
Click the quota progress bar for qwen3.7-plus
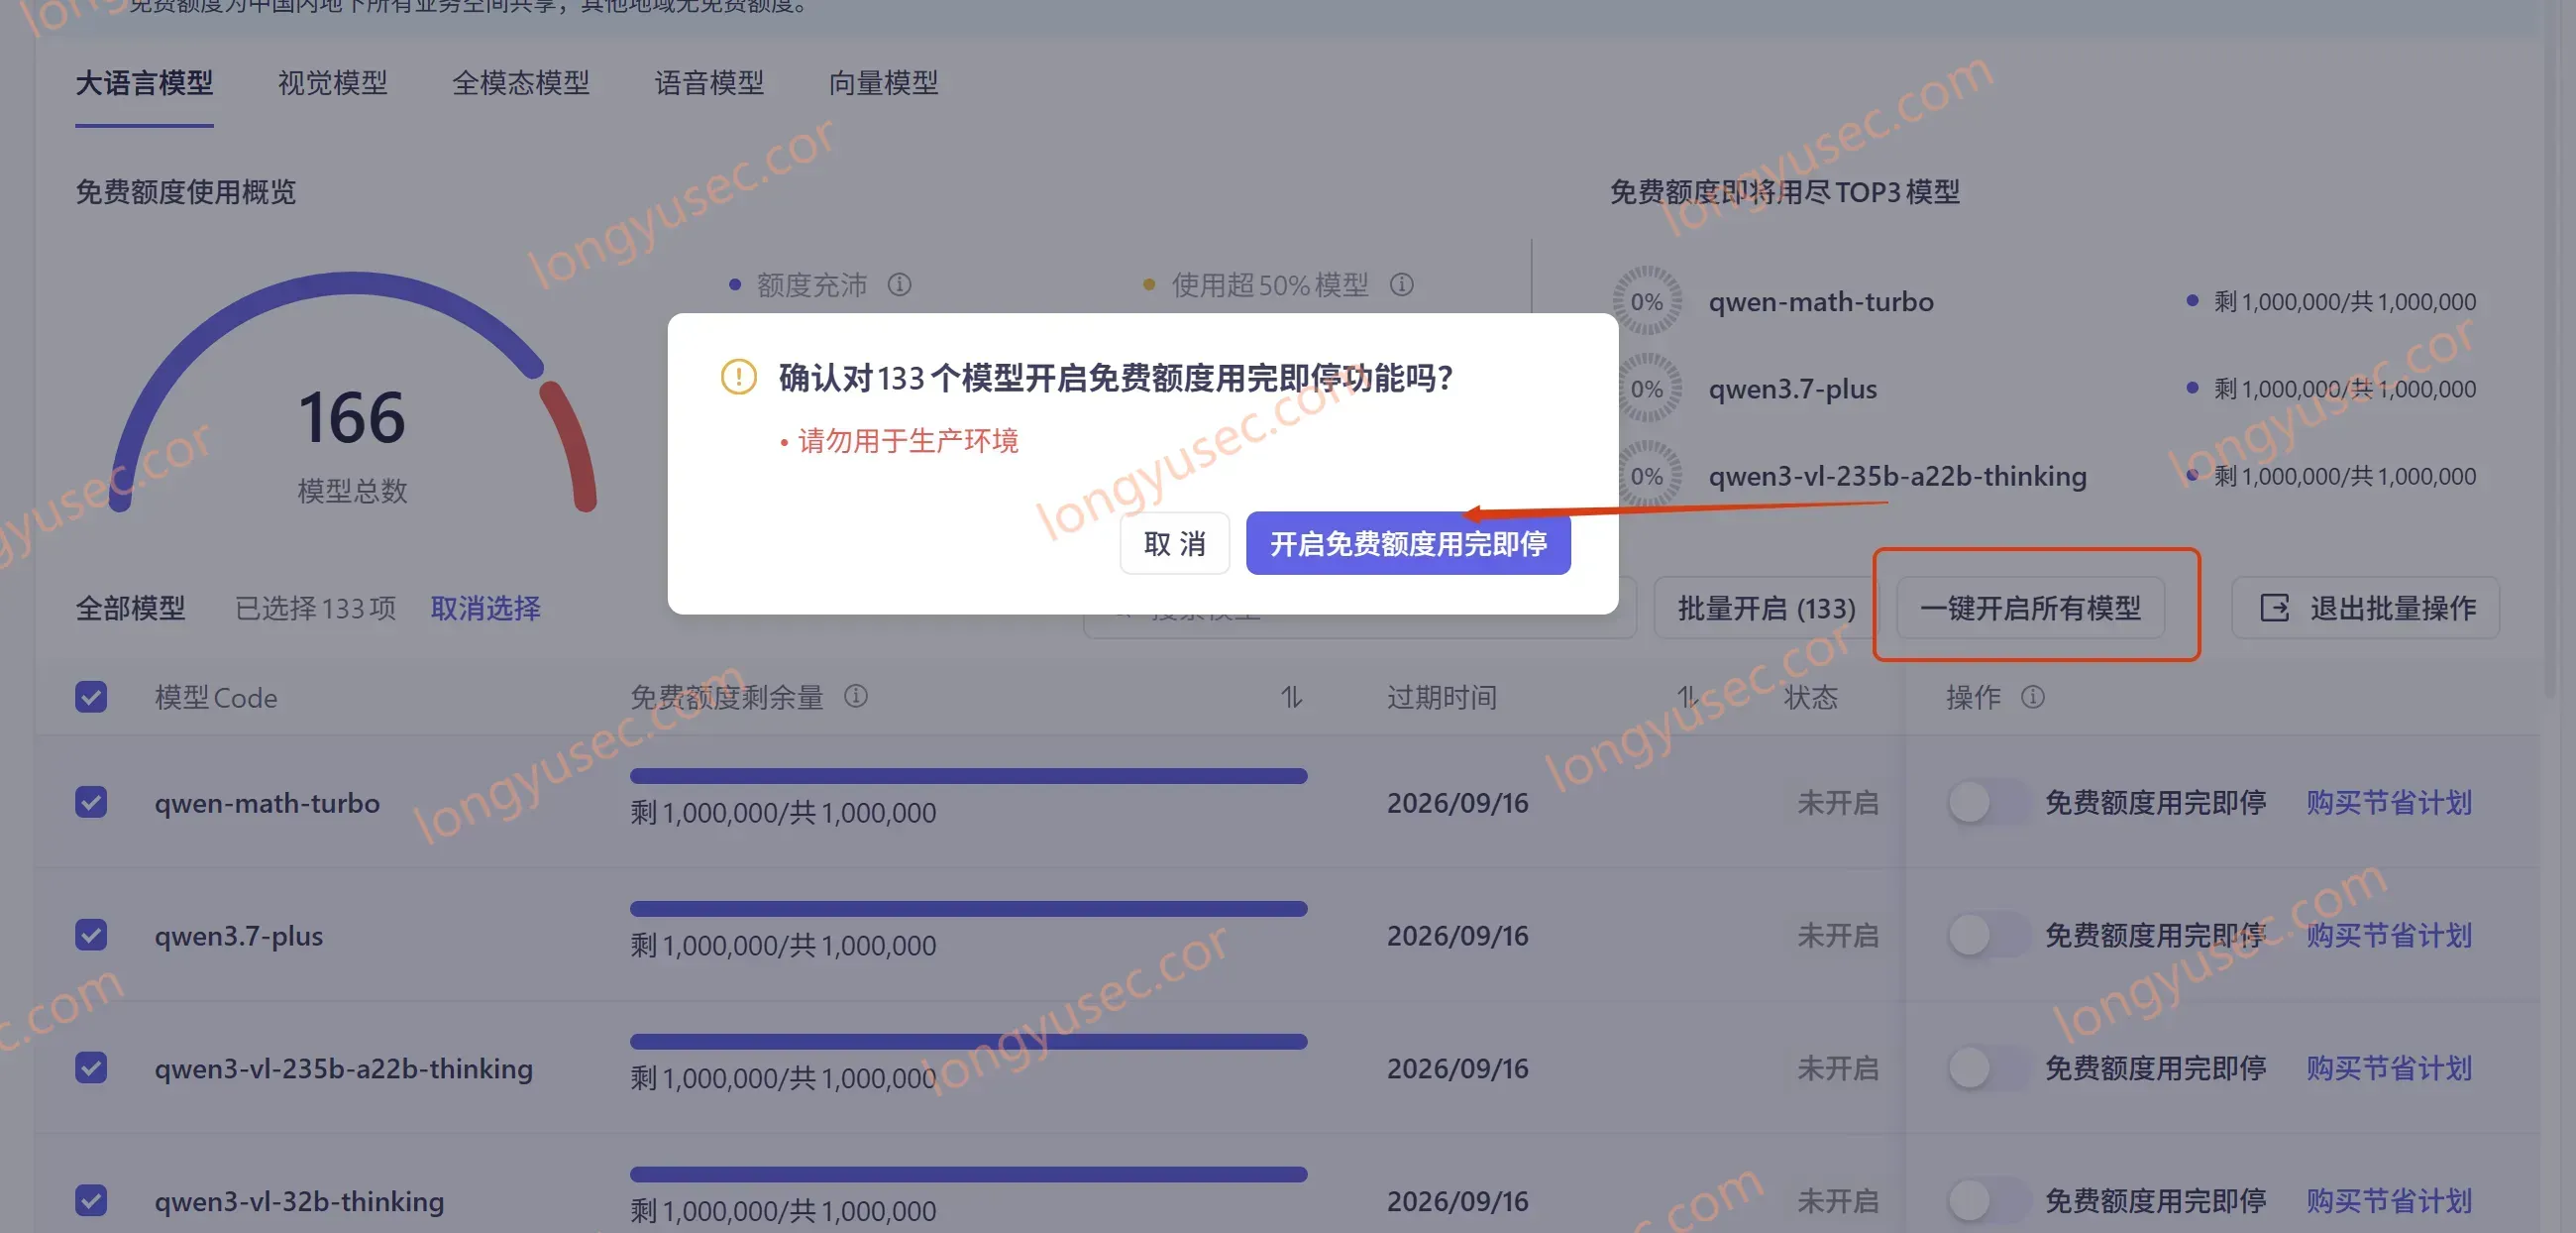(968, 909)
